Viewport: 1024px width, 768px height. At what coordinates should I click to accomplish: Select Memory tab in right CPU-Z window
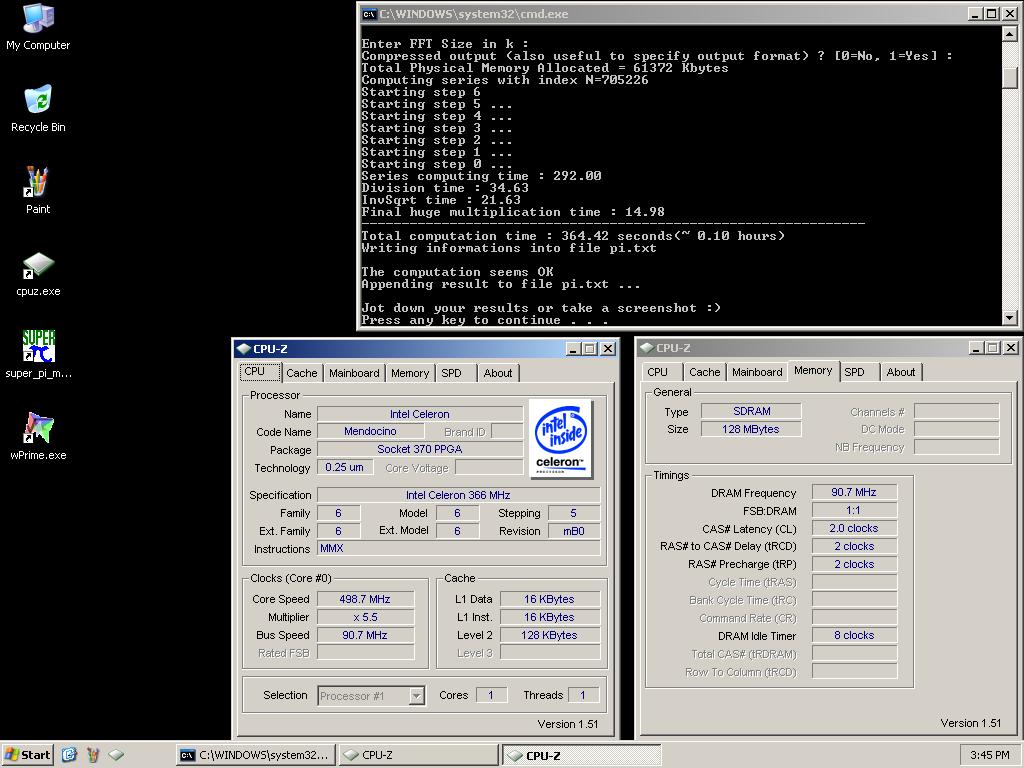click(x=813, y=370)
